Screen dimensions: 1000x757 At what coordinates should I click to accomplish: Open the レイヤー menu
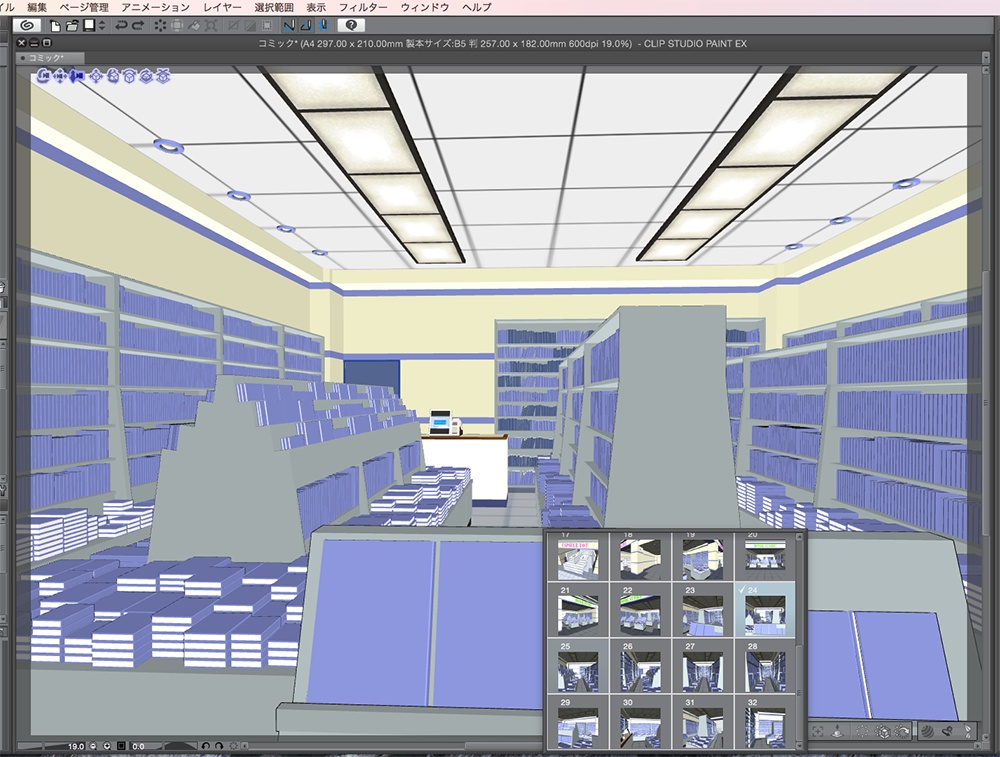(x=224, y=6)
